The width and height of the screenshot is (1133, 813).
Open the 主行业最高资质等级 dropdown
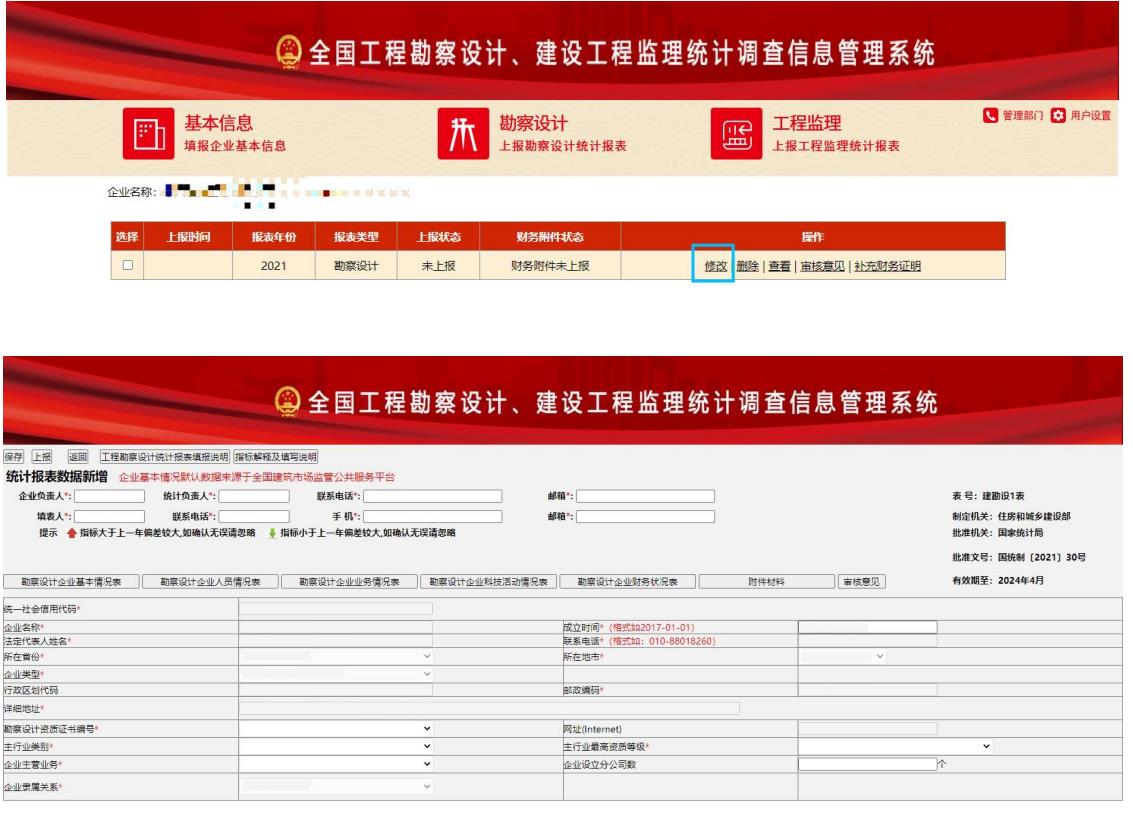(x=897, y=745)
